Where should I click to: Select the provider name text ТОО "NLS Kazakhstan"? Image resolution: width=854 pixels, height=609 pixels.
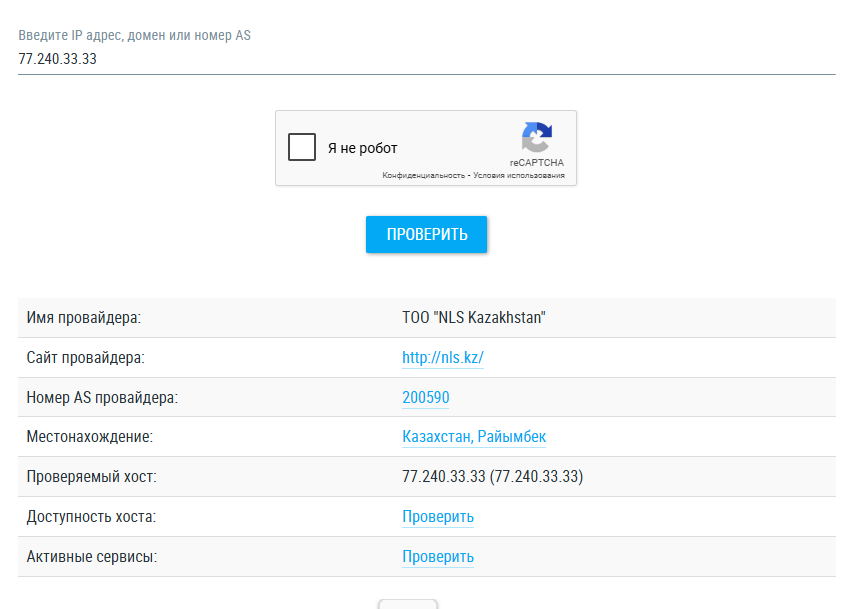[474, 318]
